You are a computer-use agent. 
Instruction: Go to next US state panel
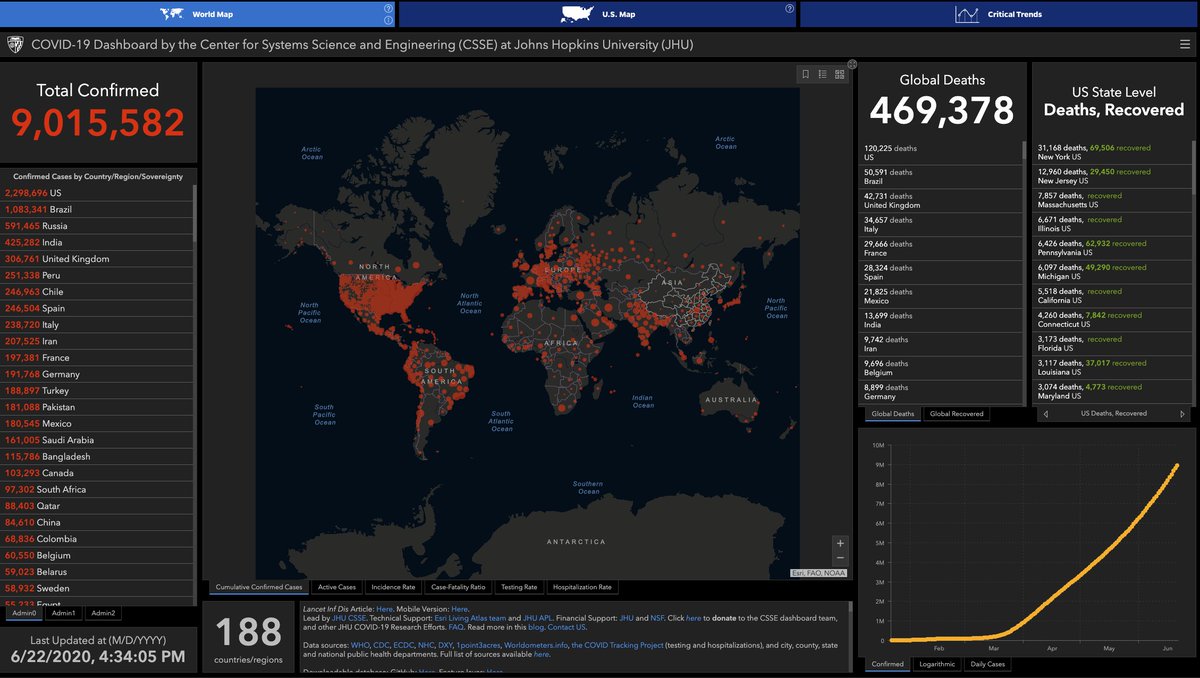pyautogui.click(x=1182, y=413)
